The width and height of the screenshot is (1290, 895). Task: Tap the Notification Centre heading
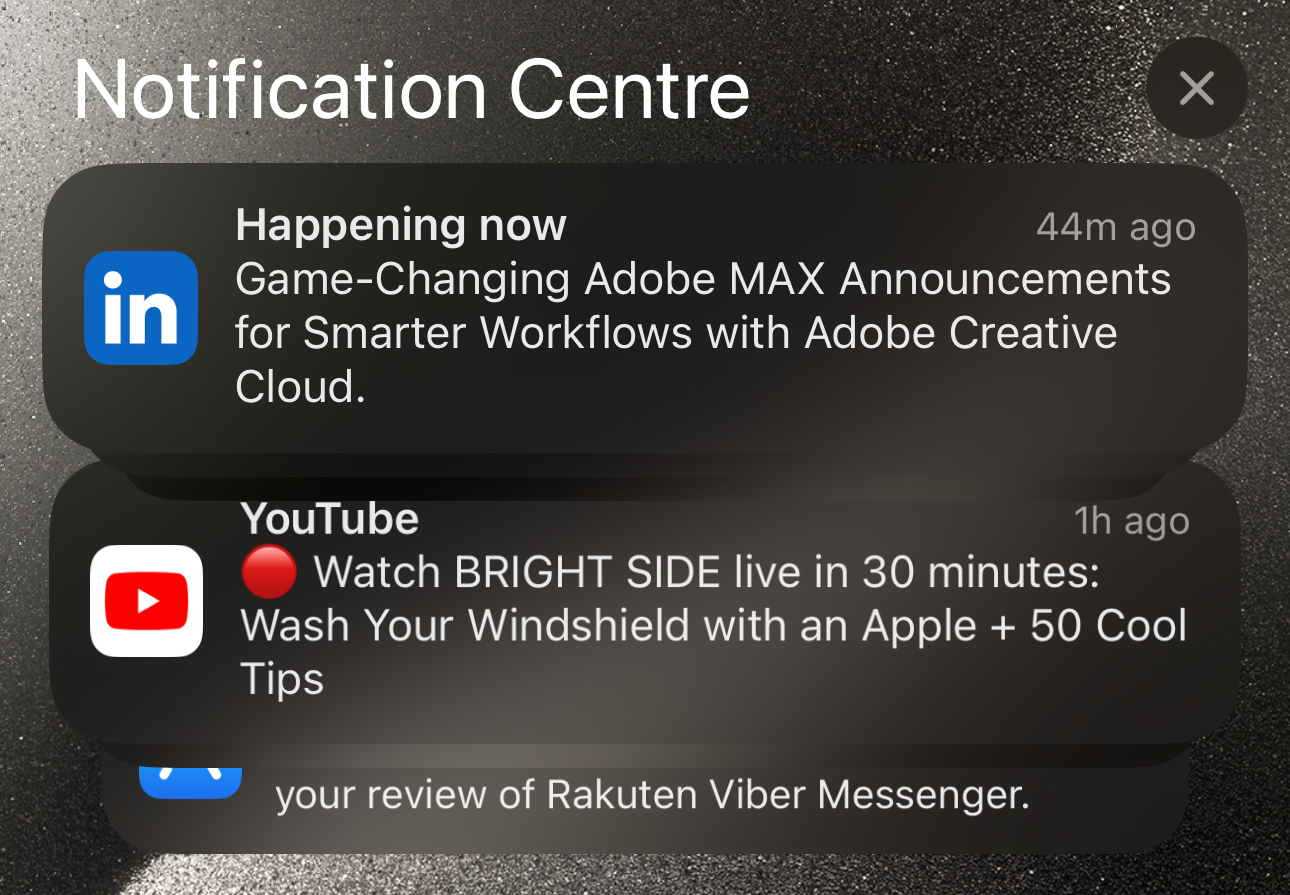[412, 90]
